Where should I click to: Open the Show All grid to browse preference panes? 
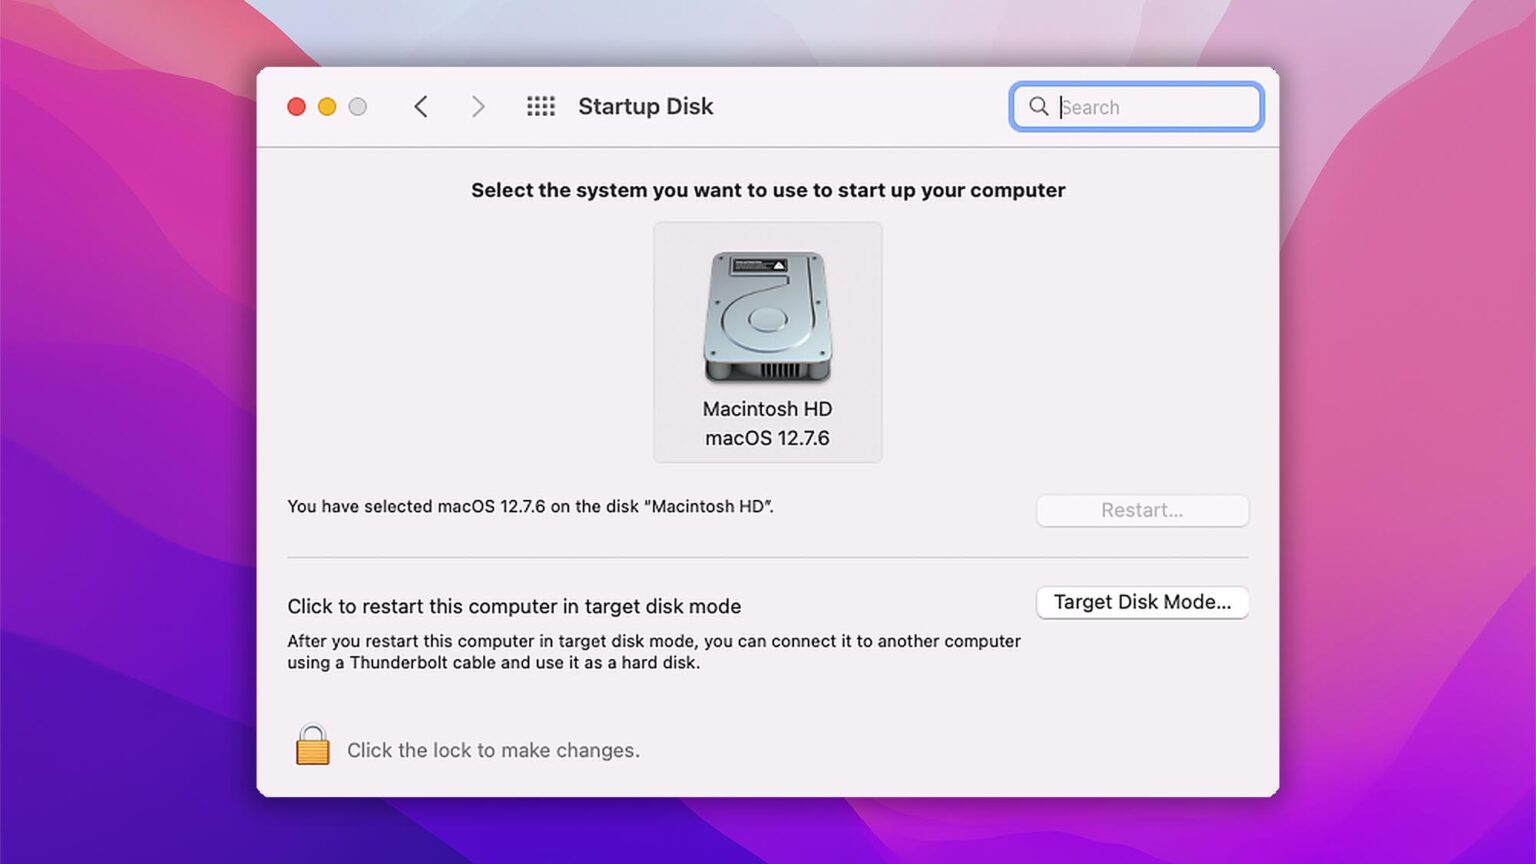(540, 106)
